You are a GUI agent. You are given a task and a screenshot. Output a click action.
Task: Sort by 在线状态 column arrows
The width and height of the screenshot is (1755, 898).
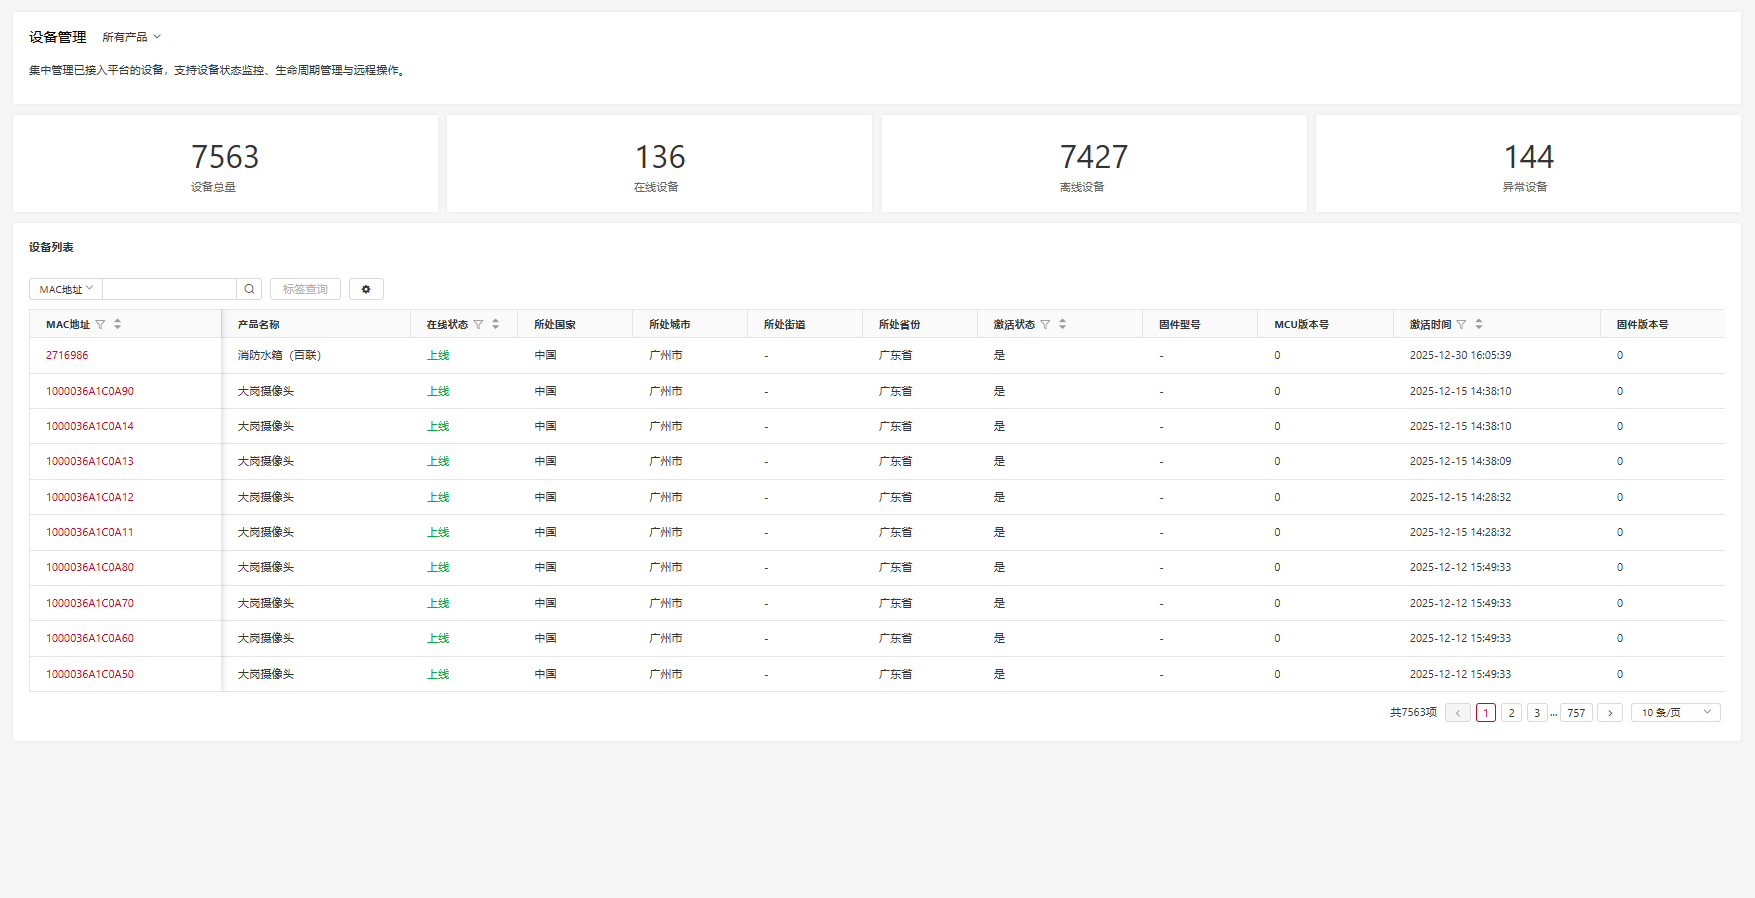[x=495, y=324]
